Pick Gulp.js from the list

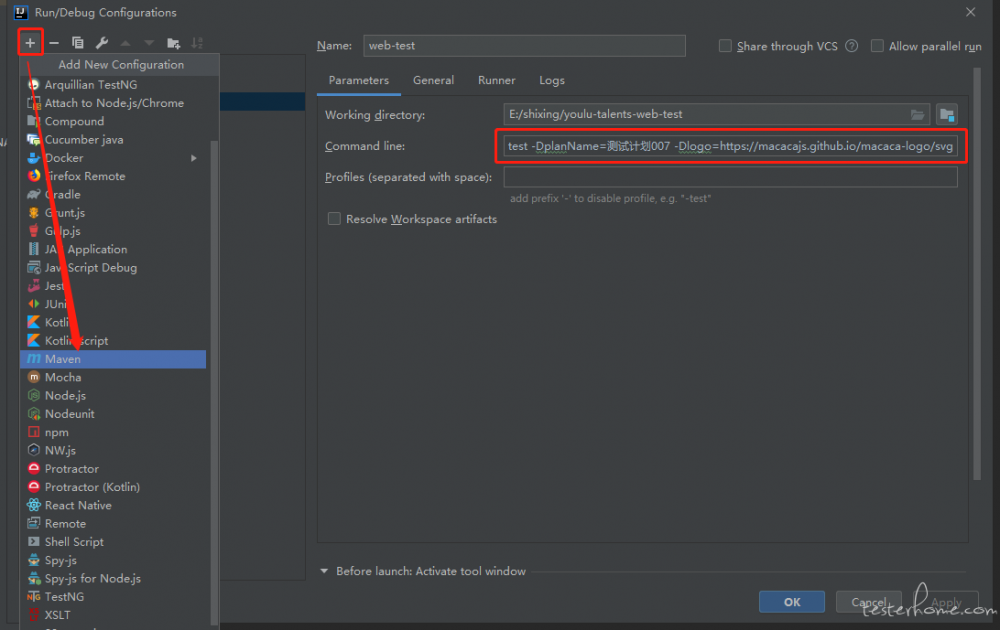[x=113, y=231]
